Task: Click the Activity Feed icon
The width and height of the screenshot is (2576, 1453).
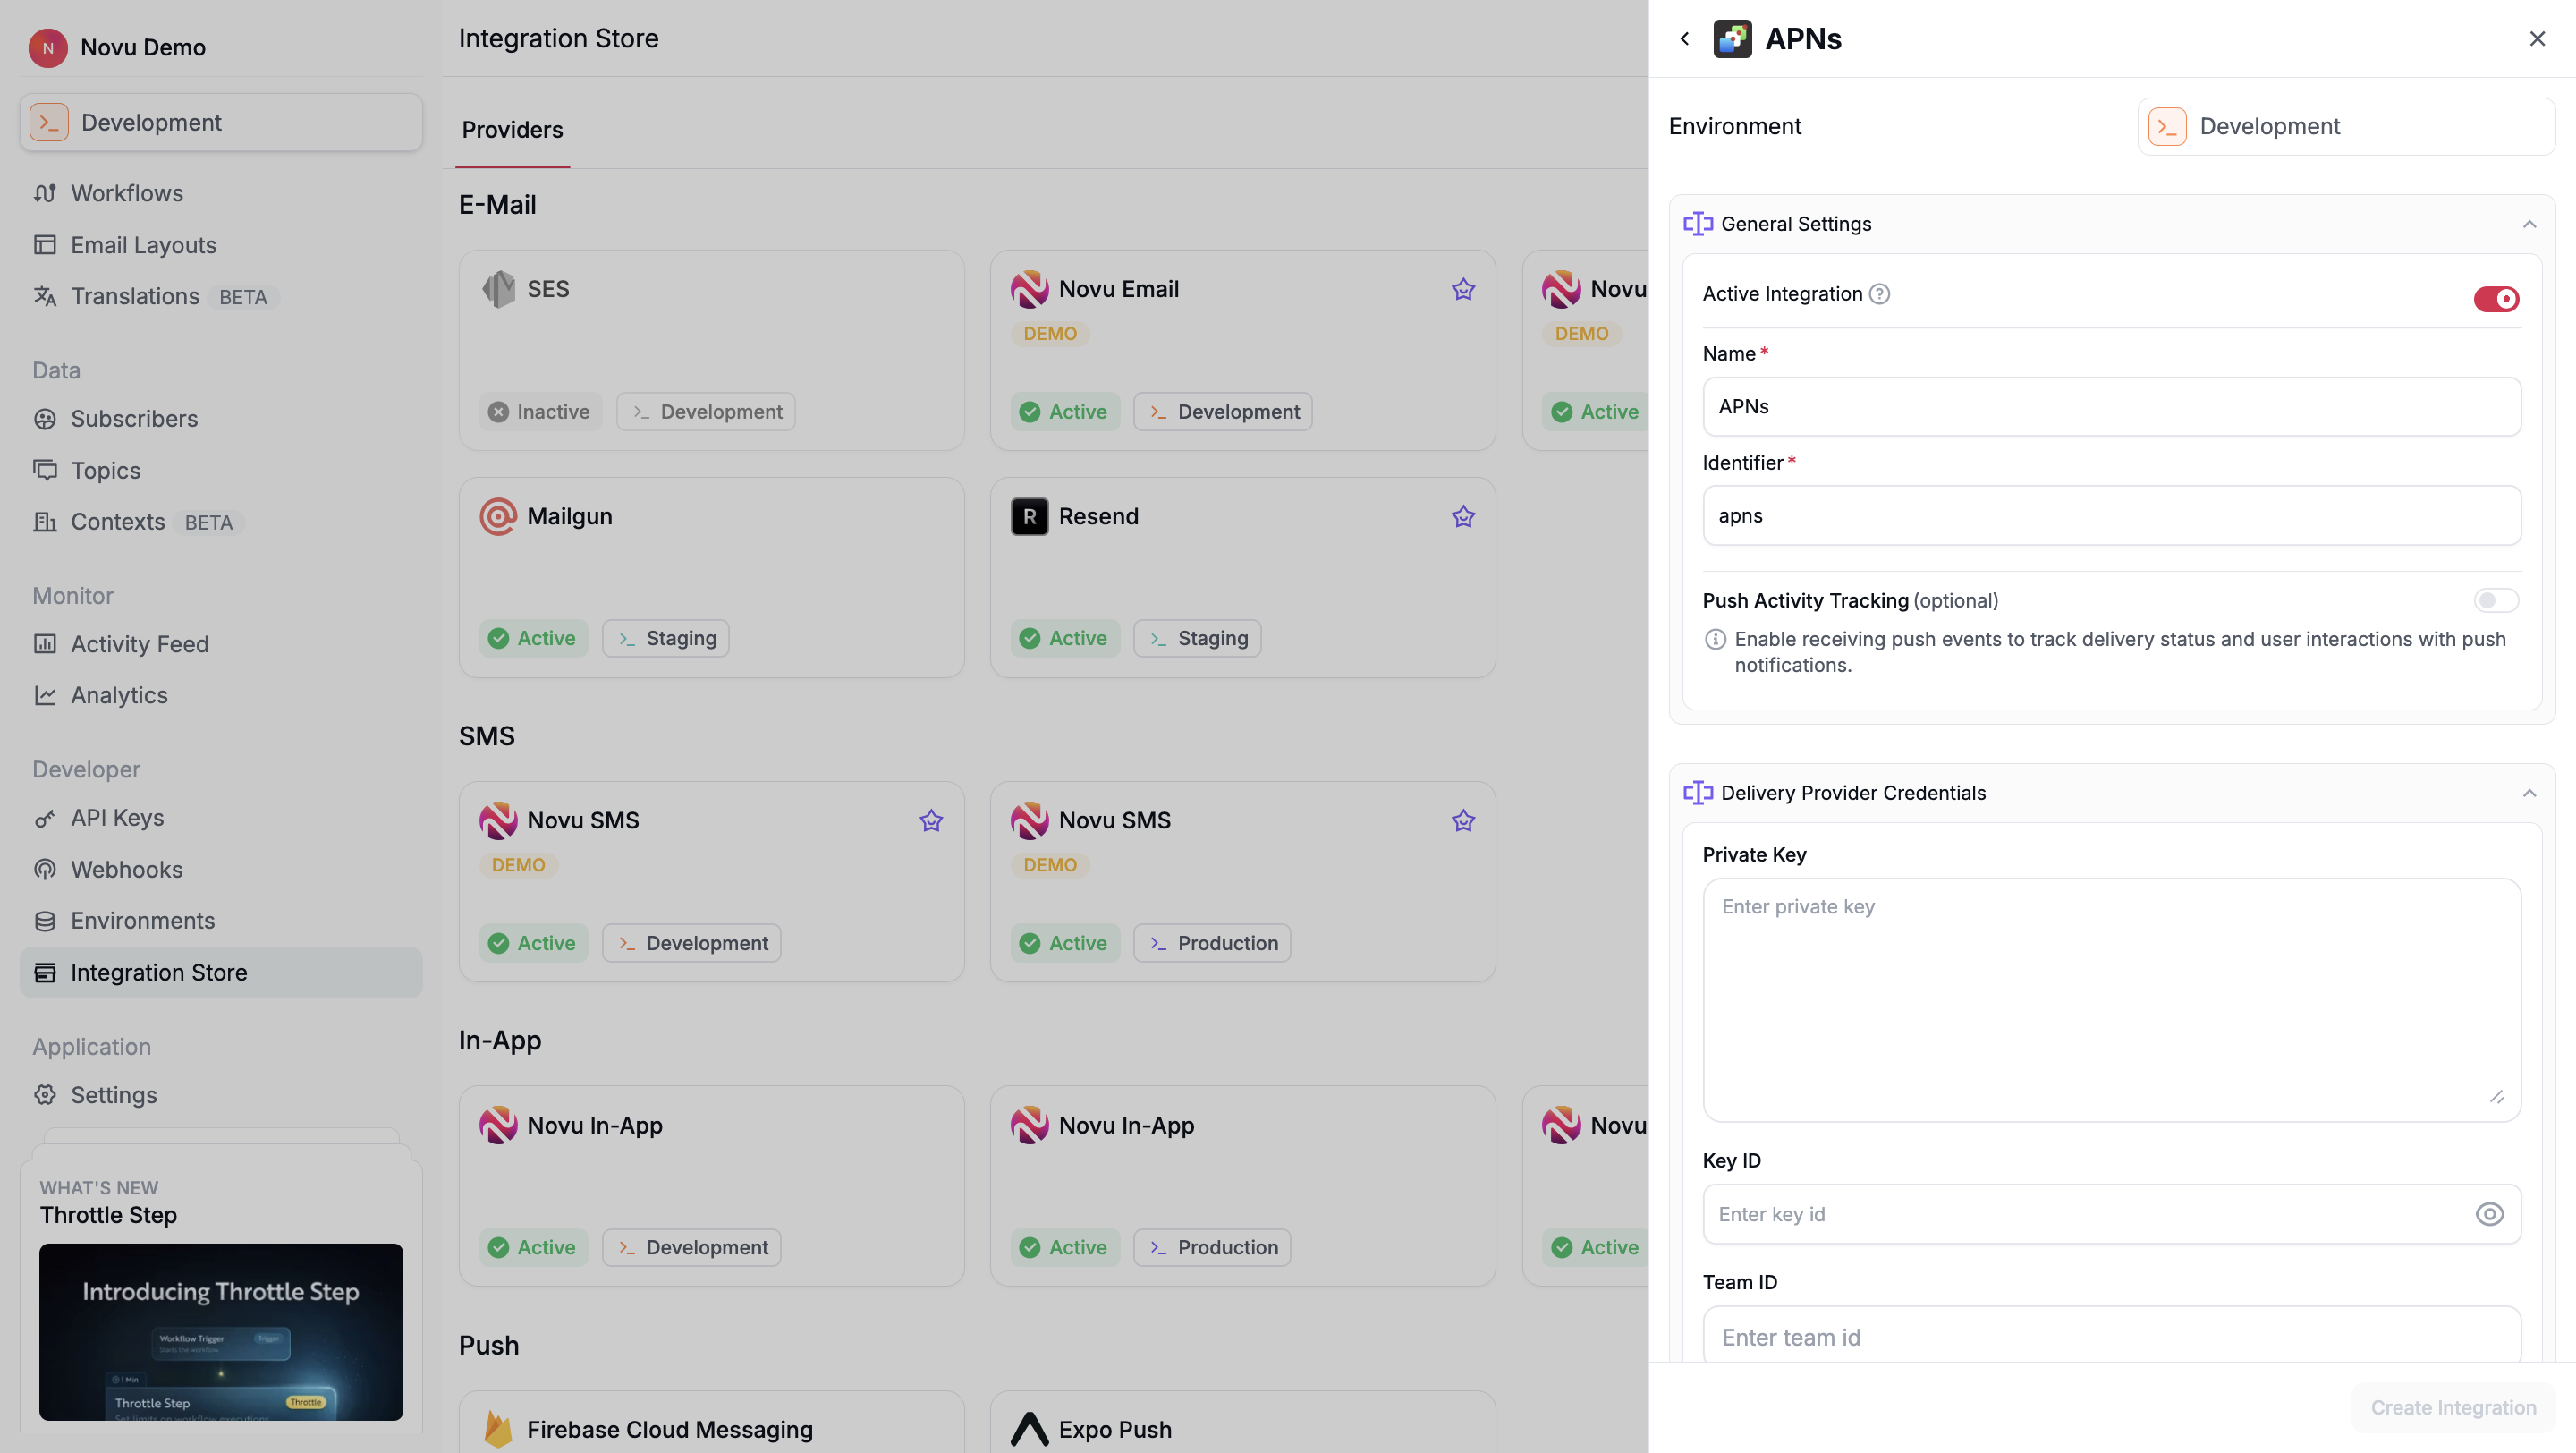Action: [47, 644]
